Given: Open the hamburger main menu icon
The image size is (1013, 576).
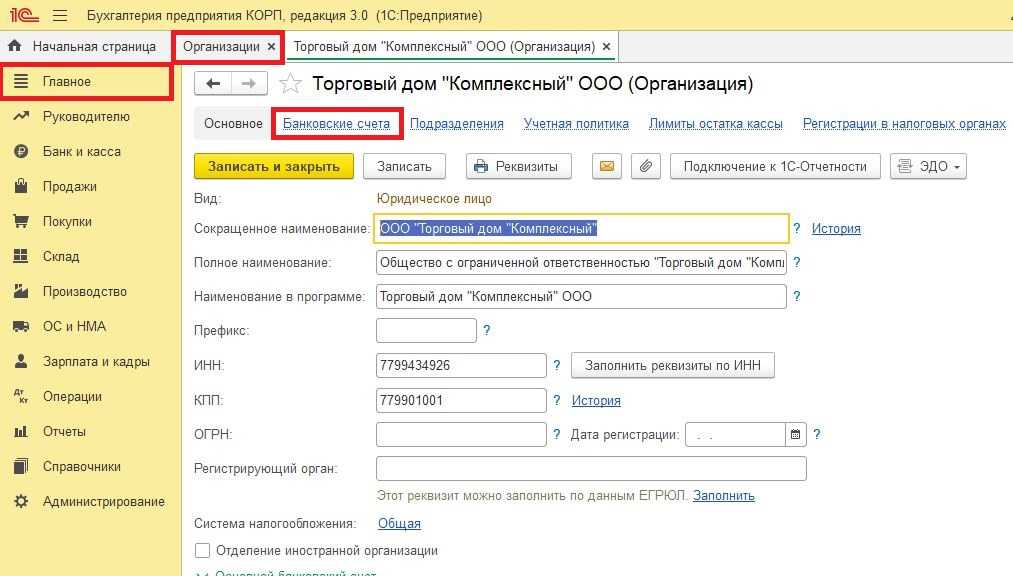Looking at the screenshot, I should coord(59,15).
